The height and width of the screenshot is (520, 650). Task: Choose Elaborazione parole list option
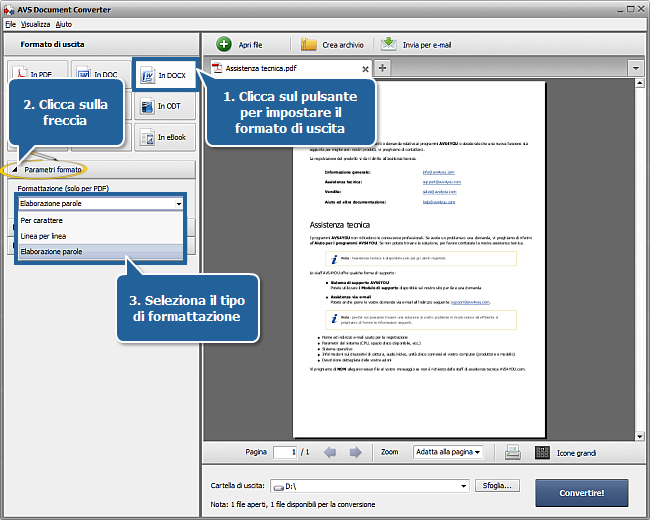coord(101,252)
